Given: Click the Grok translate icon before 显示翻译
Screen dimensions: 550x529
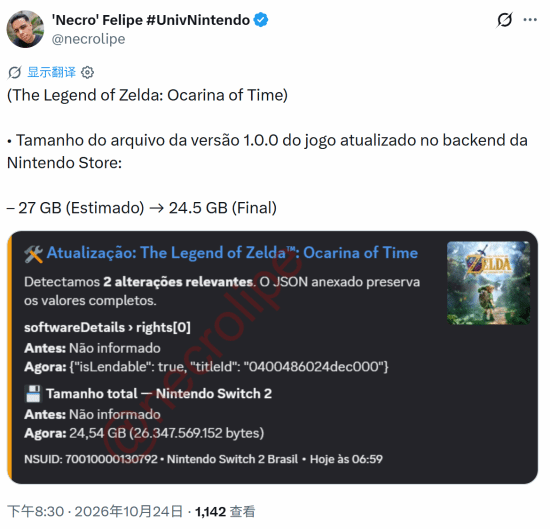Looking at the screenshot, I should [15, 73].
